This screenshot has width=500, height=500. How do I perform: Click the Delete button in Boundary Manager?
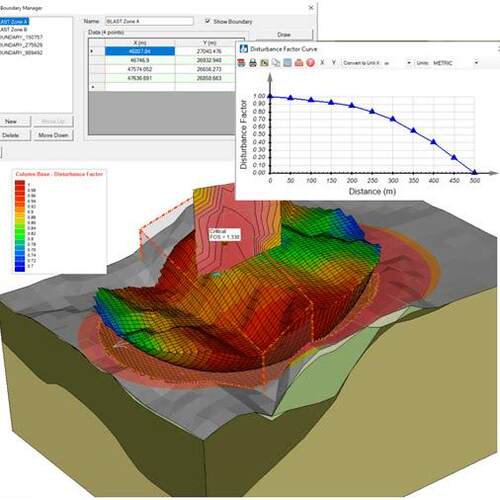tap(15, 135)
